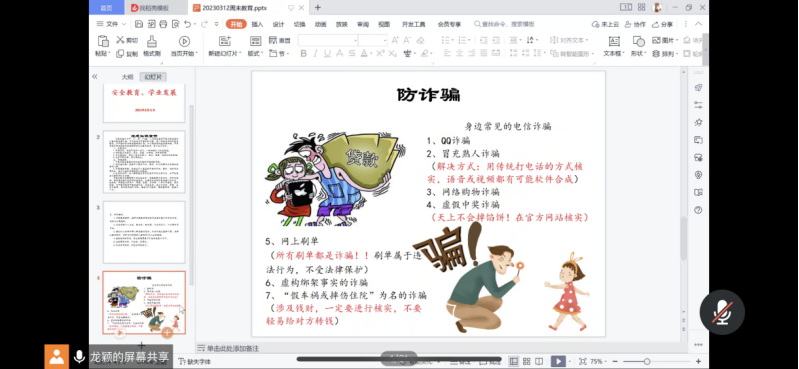The image size is (799, 369).
Task: Select slide 2 thumbnail in the panel
Action: [x=144, y=162]
